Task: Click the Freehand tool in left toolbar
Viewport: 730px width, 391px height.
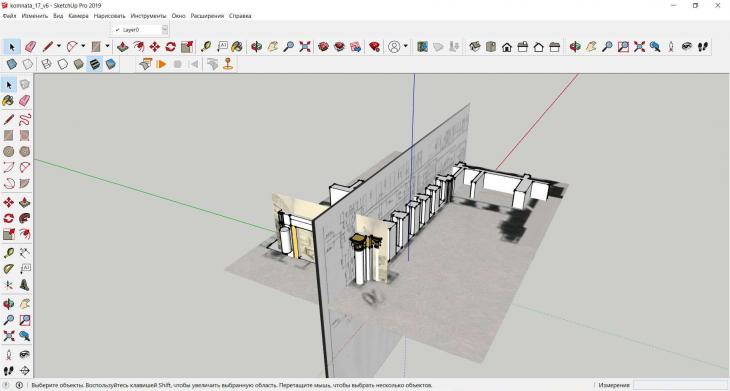Action: click(x=25, y=119)
